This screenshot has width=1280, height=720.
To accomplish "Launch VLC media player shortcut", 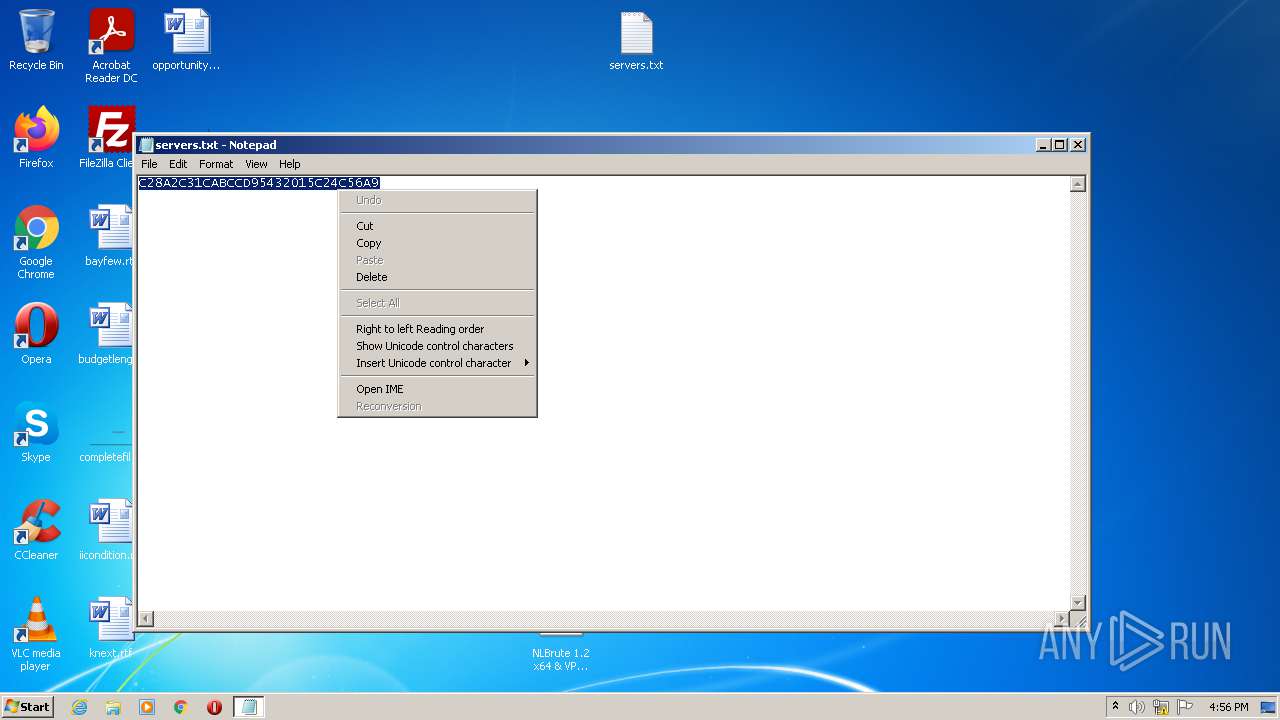I will (36, 634).
